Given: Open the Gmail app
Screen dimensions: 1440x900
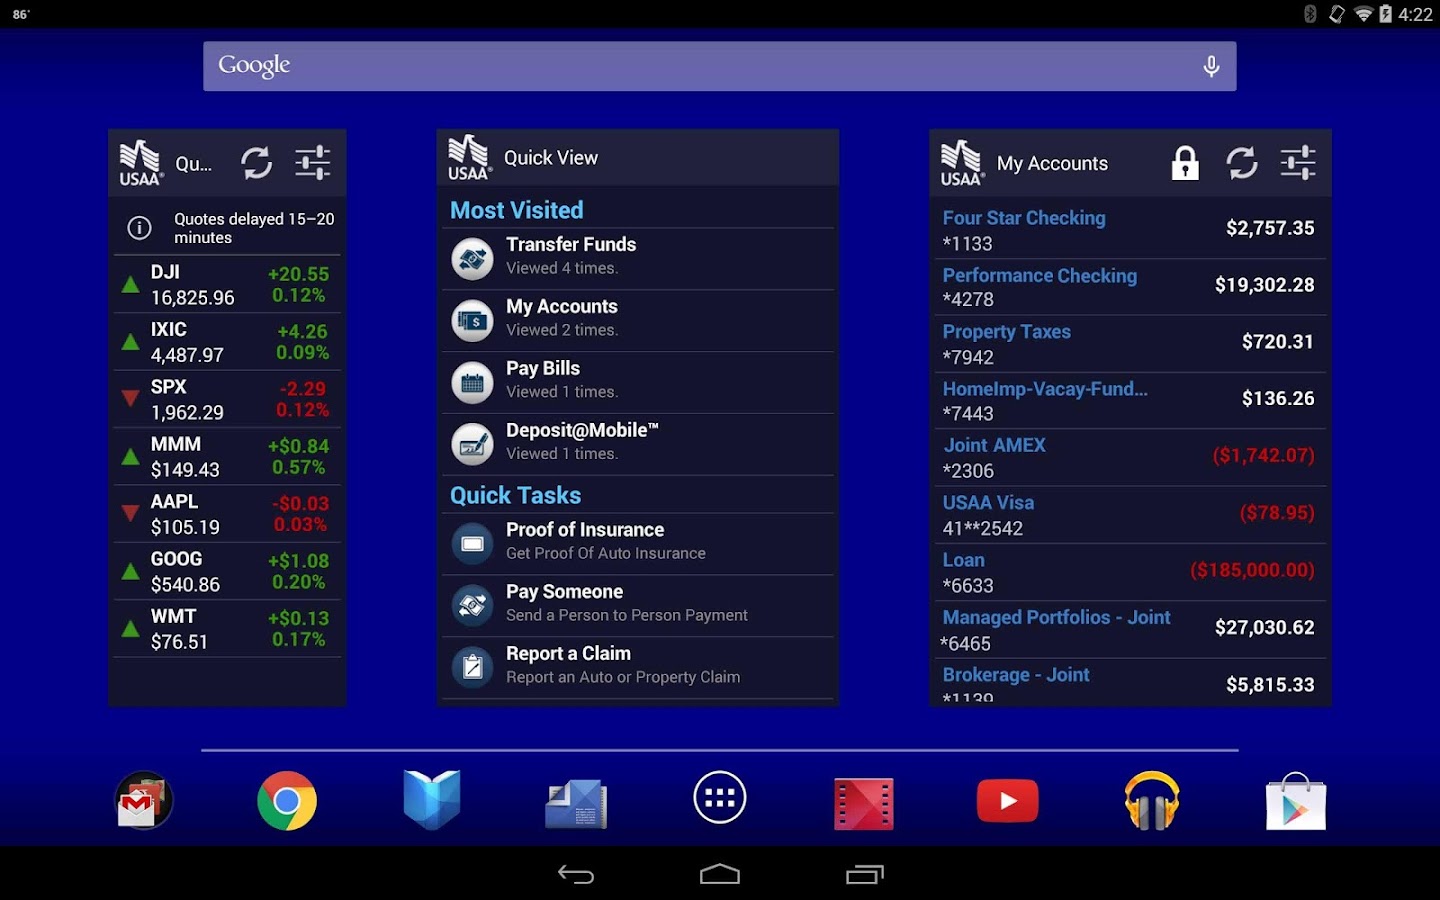Looking at the screenshot, I should tap(144, 800).
